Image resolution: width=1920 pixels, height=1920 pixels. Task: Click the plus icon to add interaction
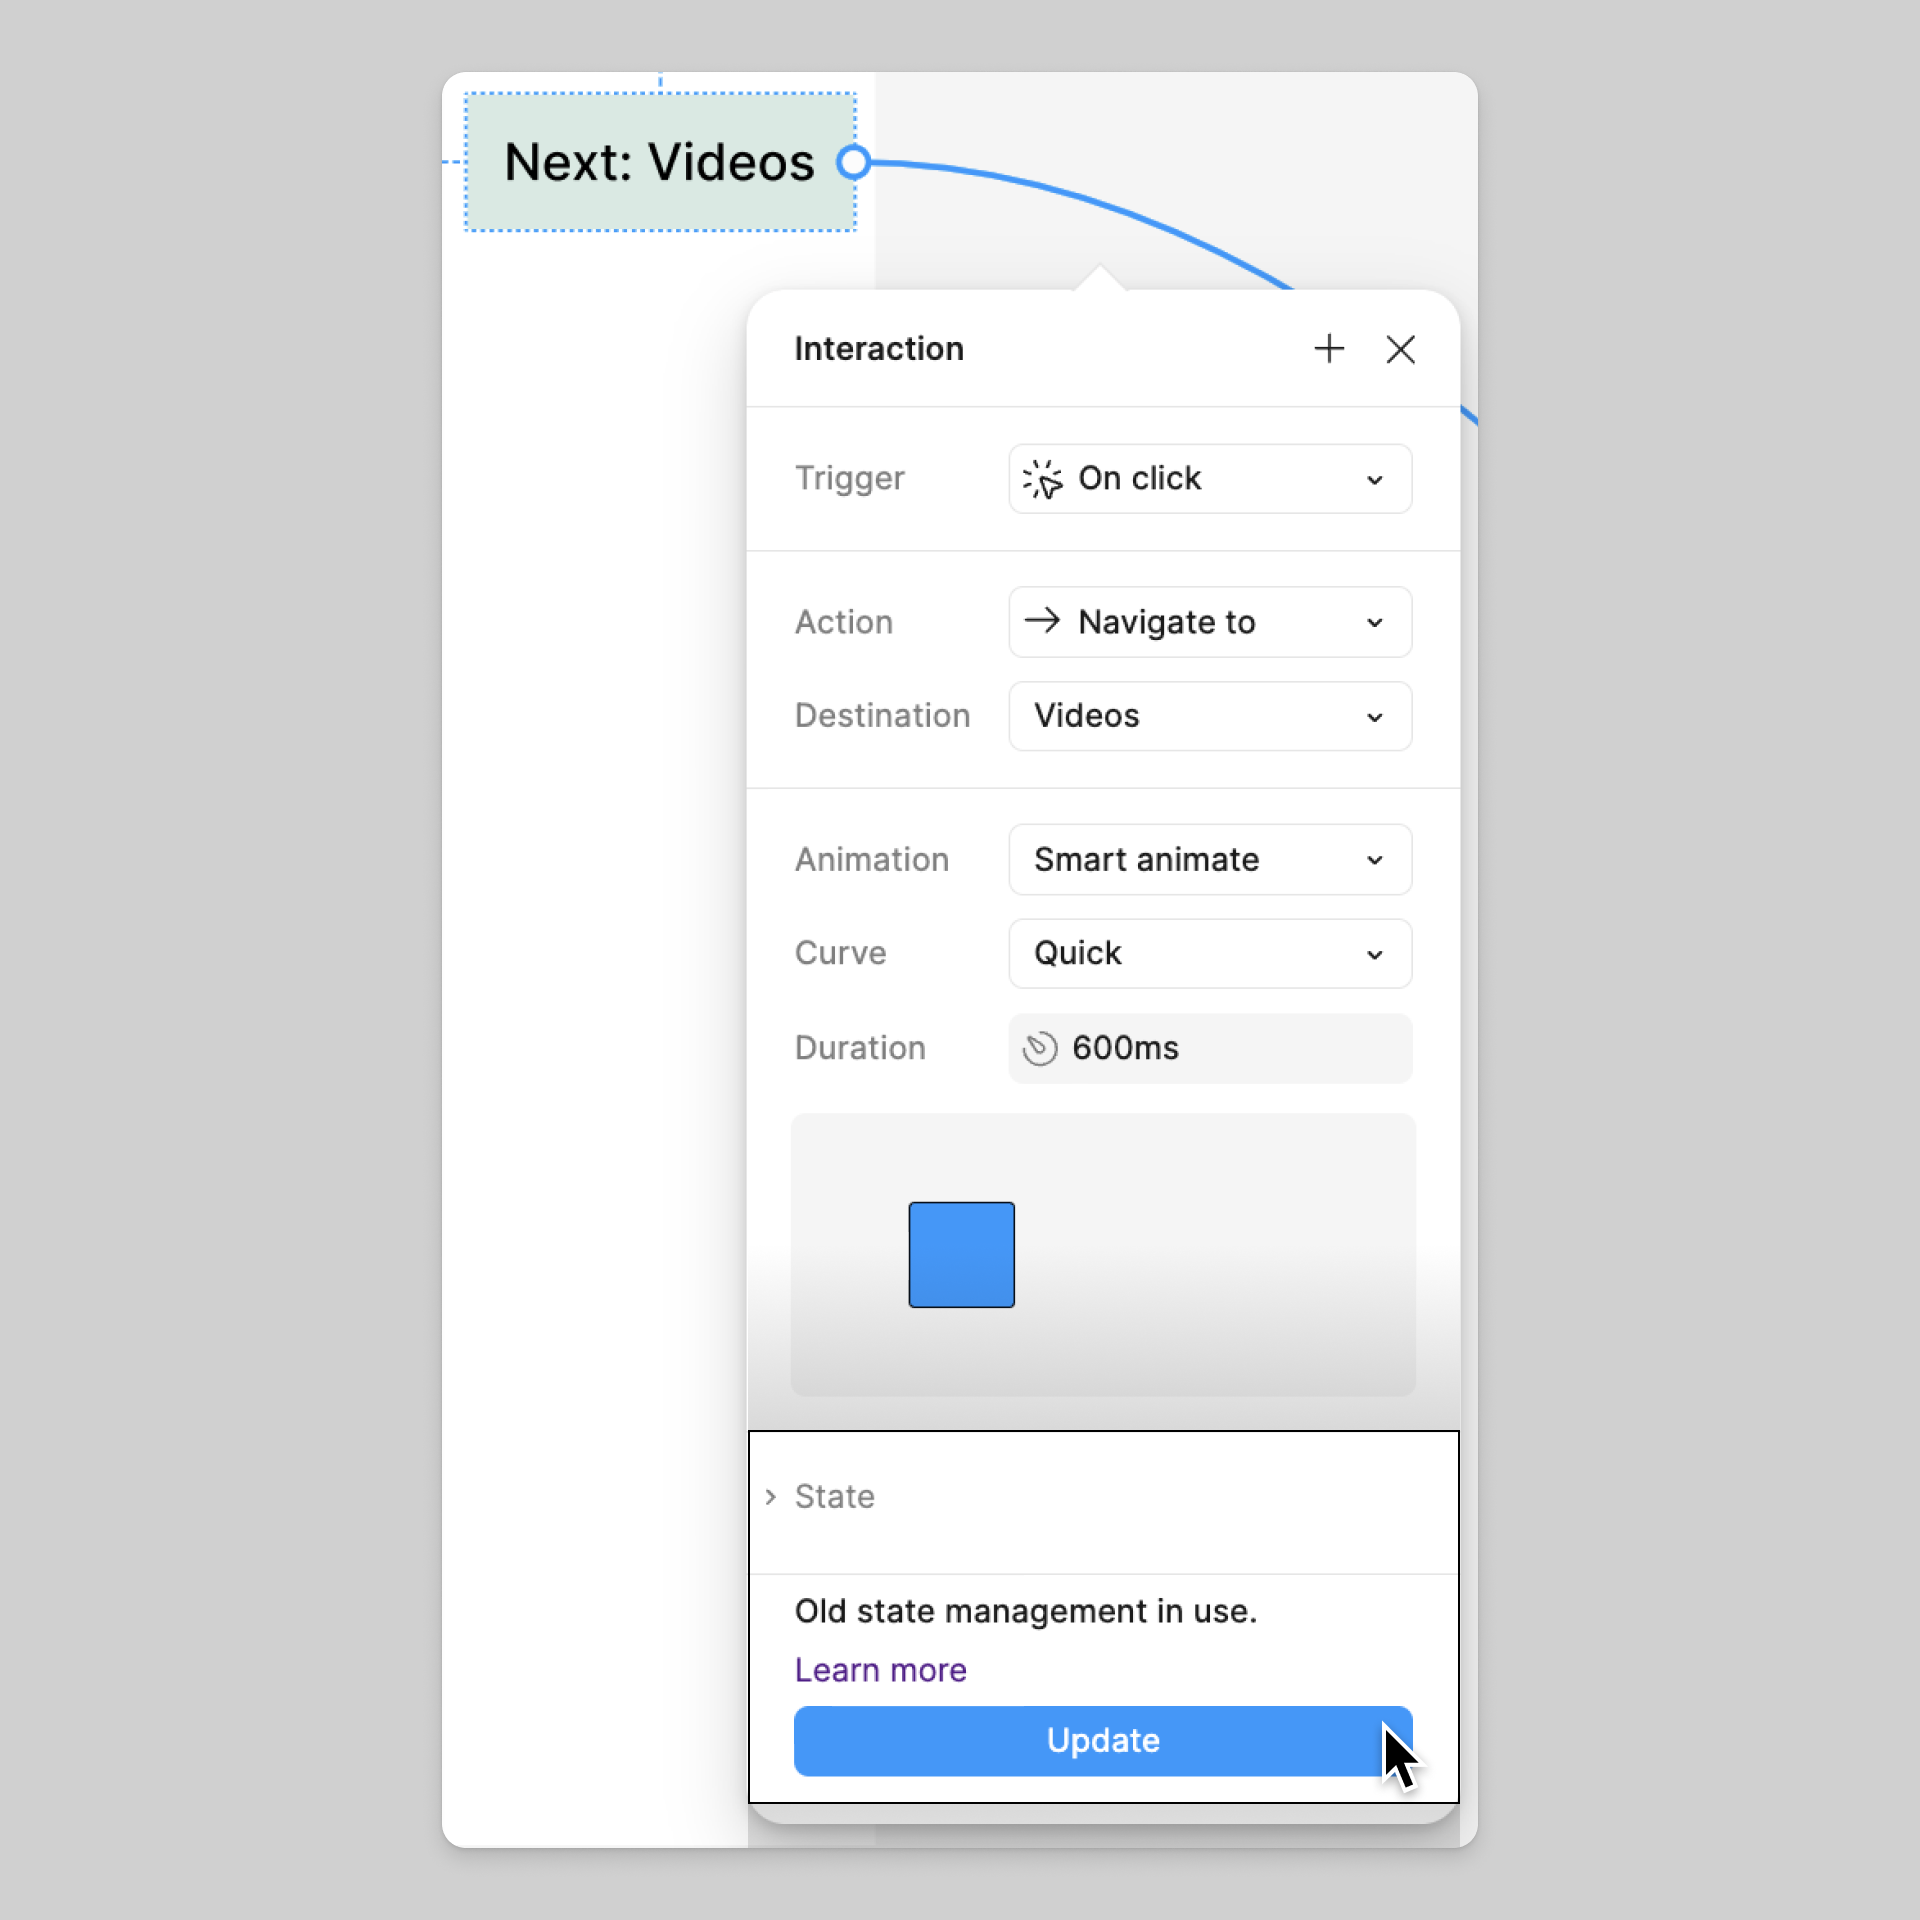click(x=1329, y=349)
